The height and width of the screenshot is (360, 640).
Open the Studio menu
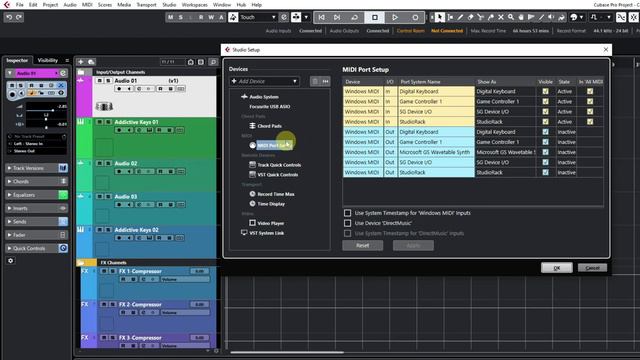[x=169, y=5]
